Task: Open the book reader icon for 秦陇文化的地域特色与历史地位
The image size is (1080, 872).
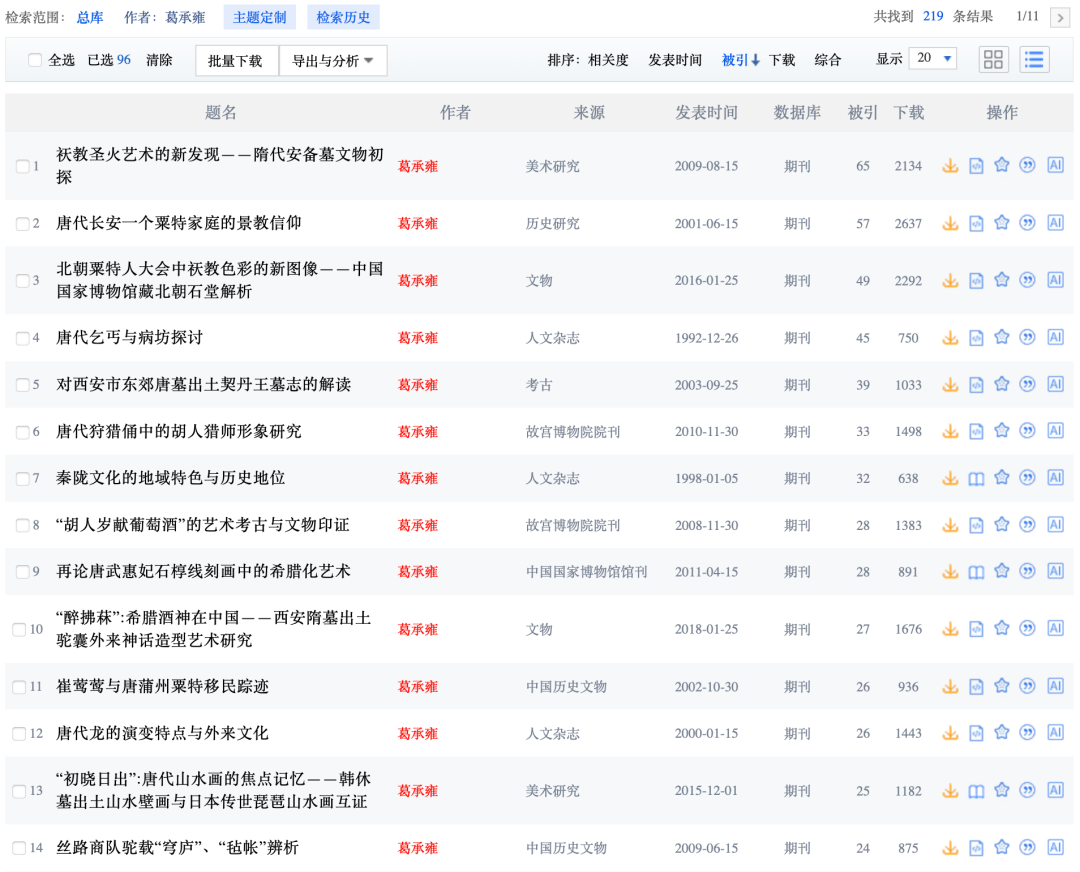Action: click(976, 478)
